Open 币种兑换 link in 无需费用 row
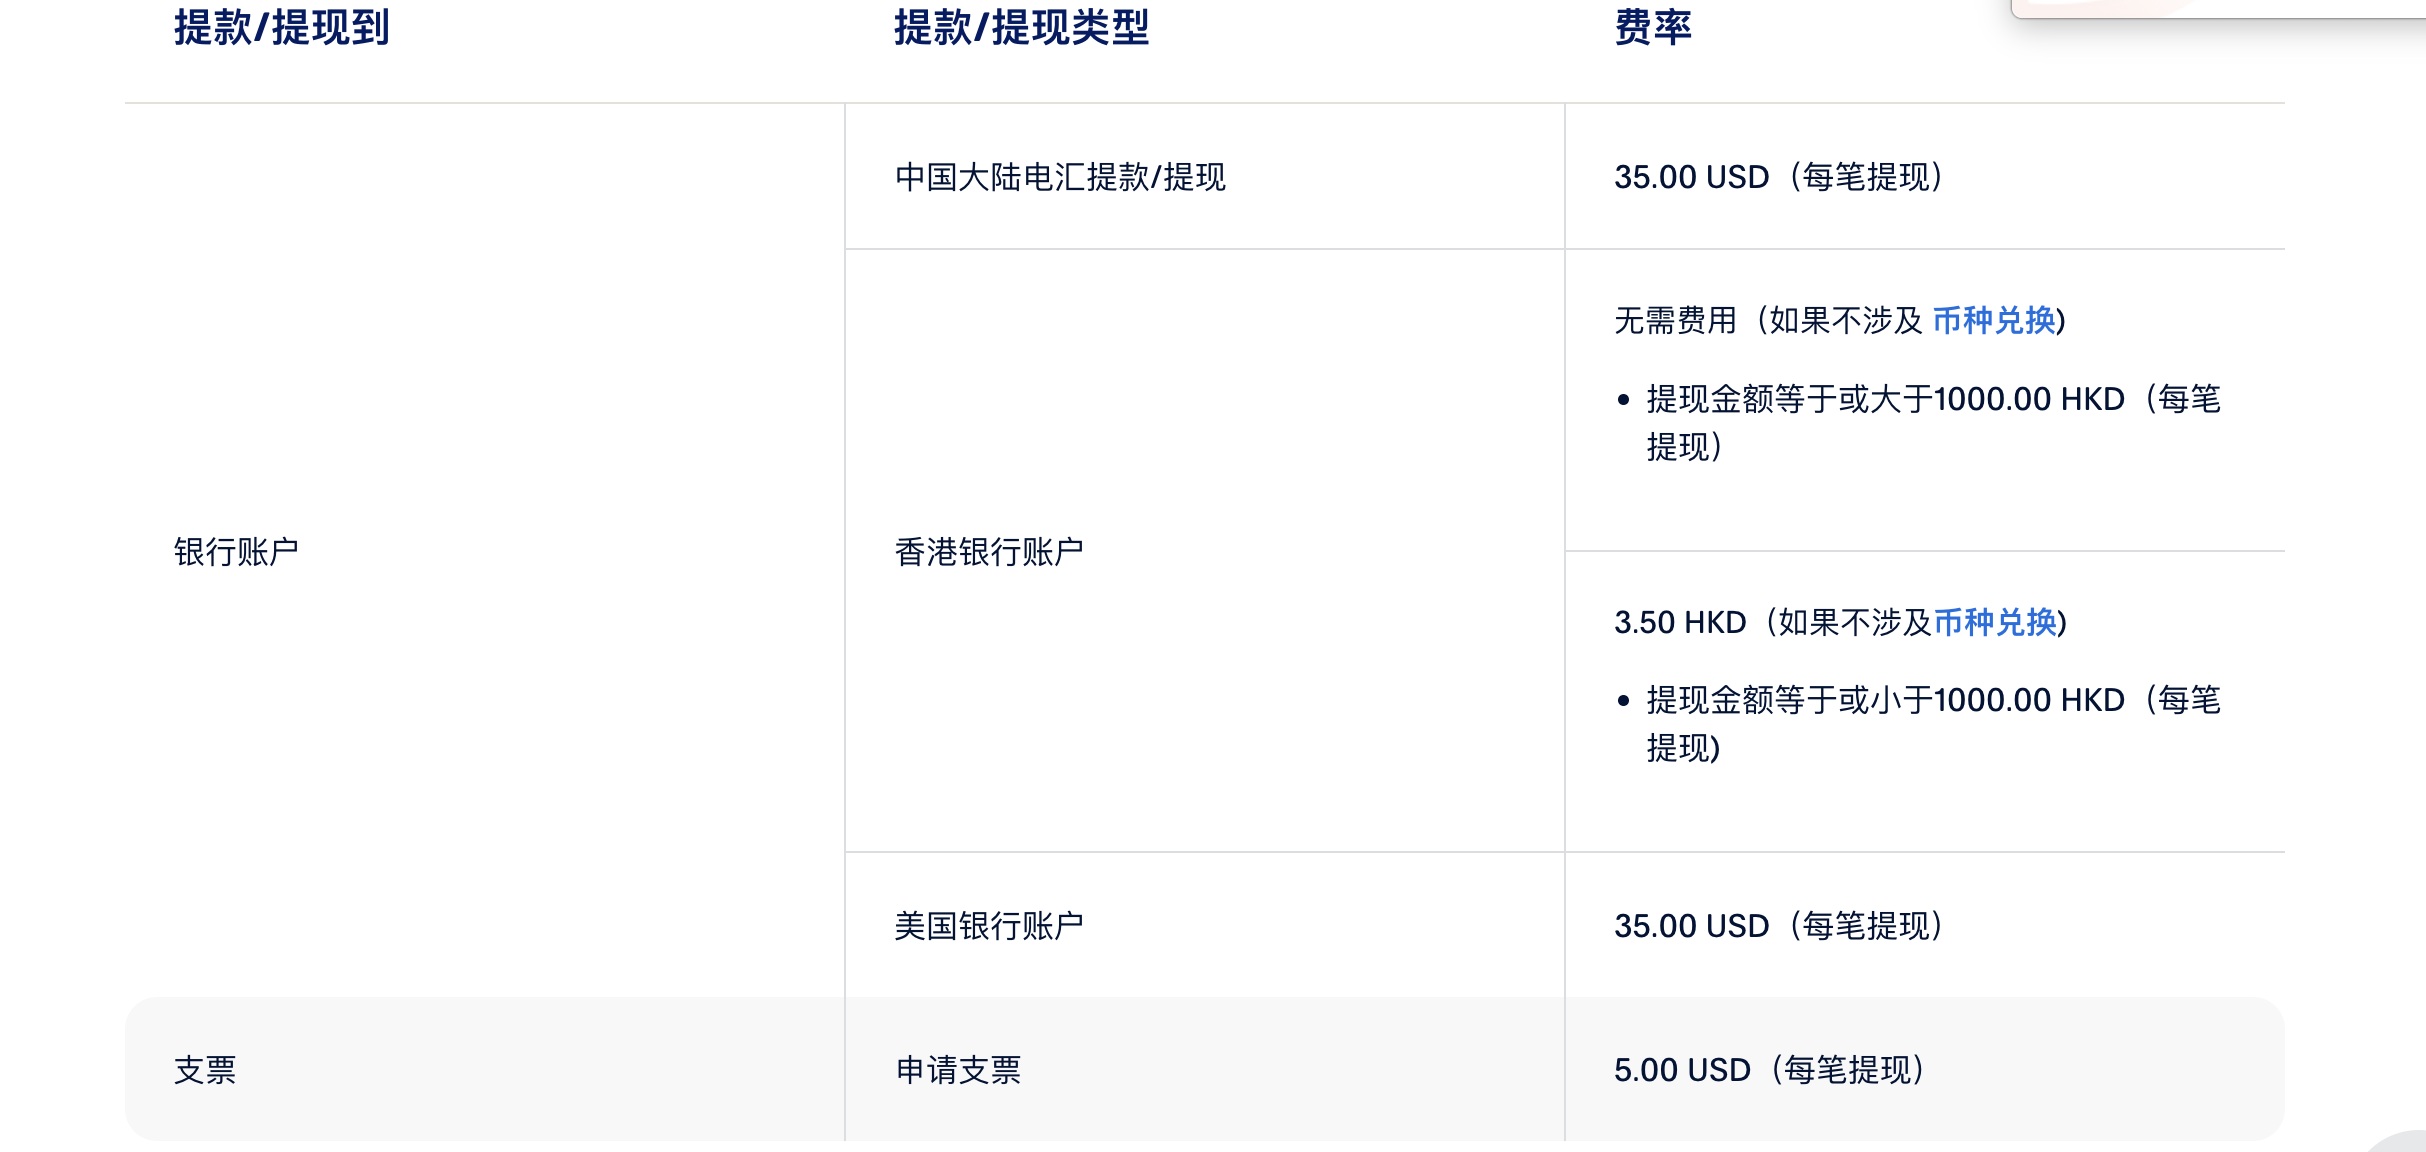This screenshot has width=2426, height=1152. pos(1993,321)
